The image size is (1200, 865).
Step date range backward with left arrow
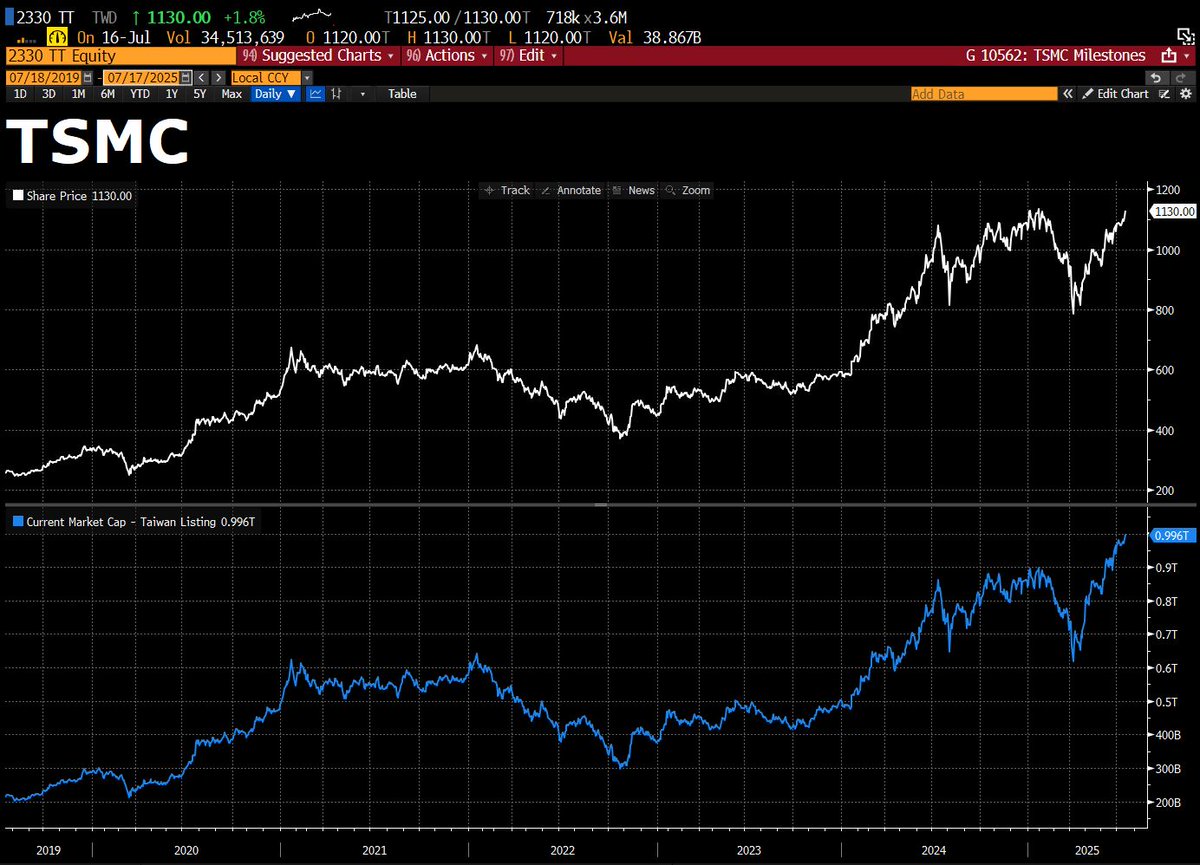tap(202, 77)
